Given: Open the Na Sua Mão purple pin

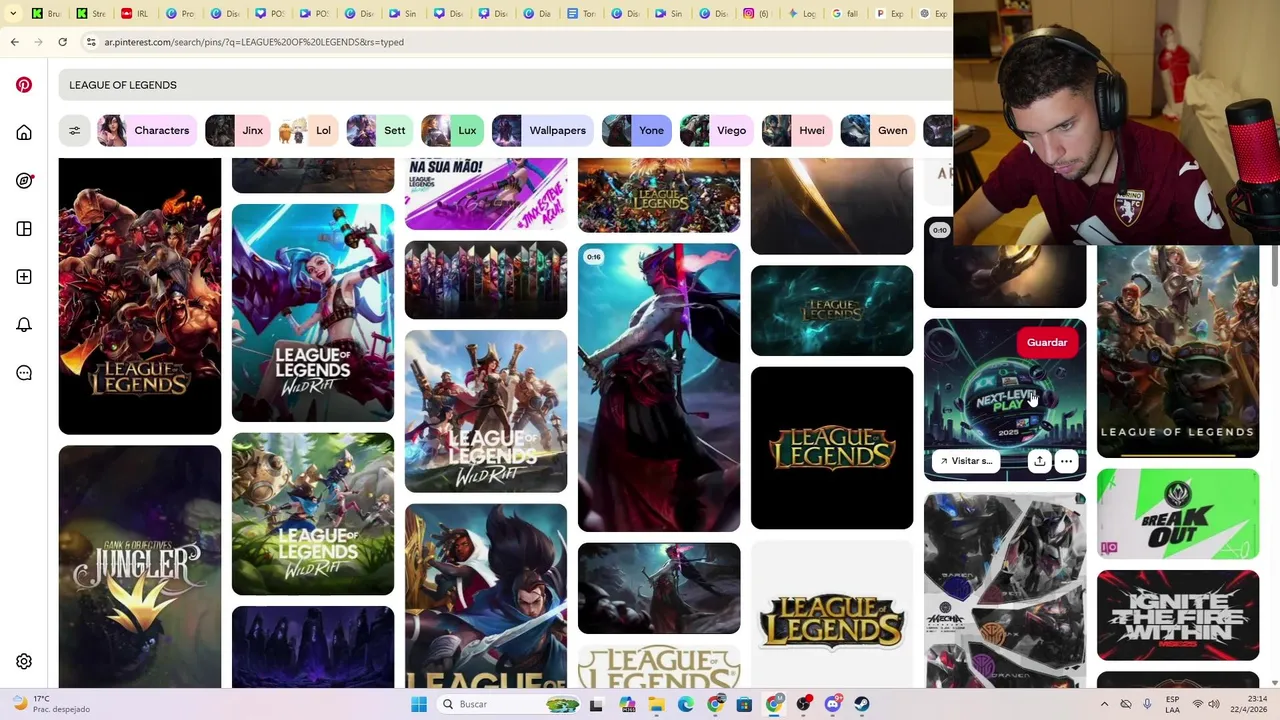Looking at the screenshot, I should click(486, 194).
